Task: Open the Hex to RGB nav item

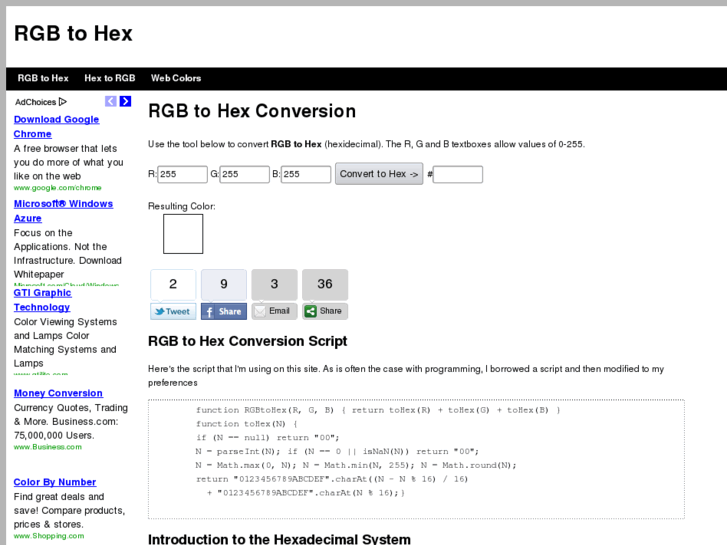Action: pyautogui.click(x=110, y=78)
